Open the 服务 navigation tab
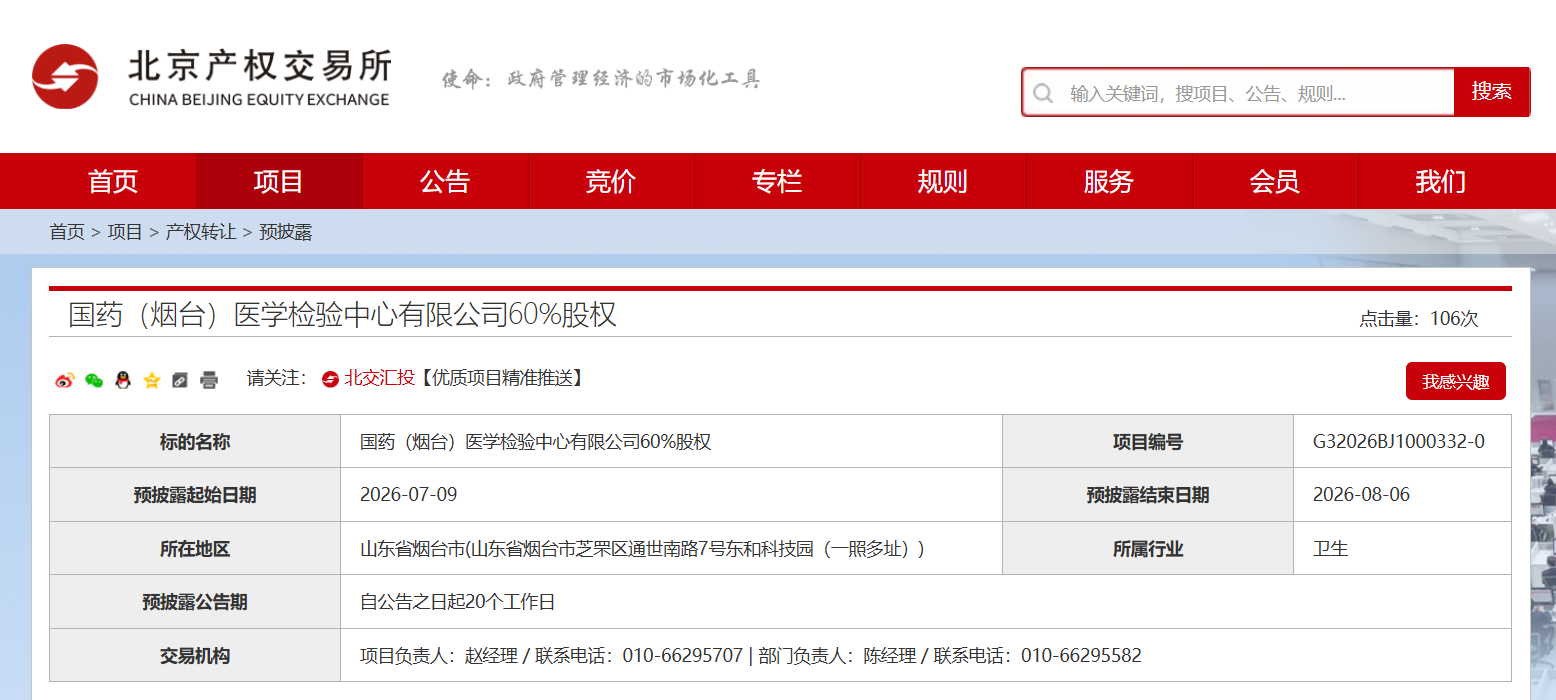Viewport: 1556px width, 700px height. point(1109,181)
